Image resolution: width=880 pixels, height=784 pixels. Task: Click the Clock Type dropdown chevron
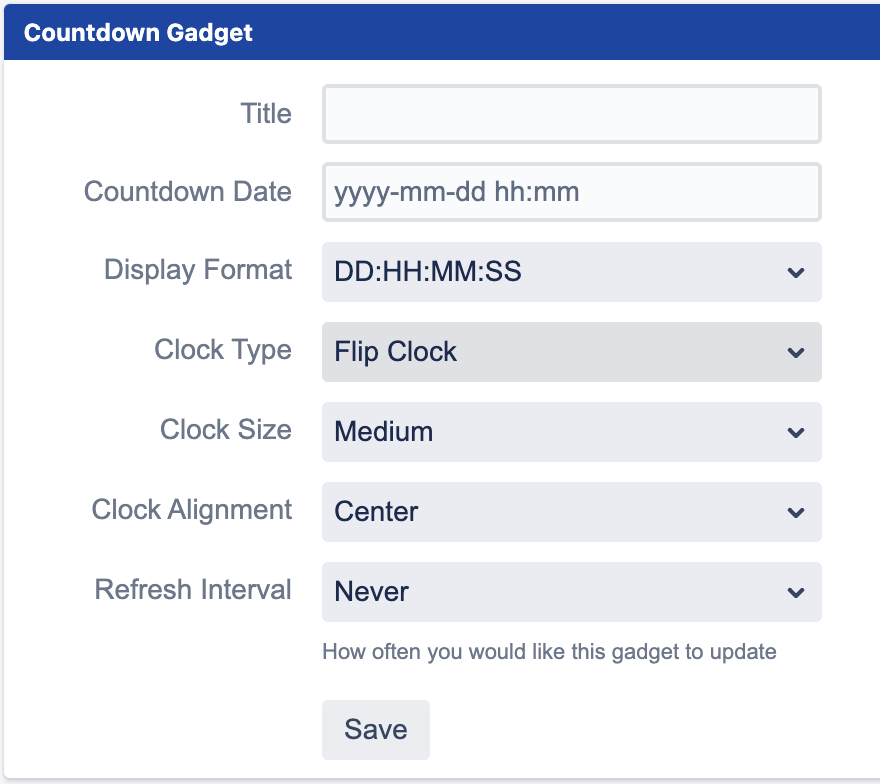[x=795, y=352]
